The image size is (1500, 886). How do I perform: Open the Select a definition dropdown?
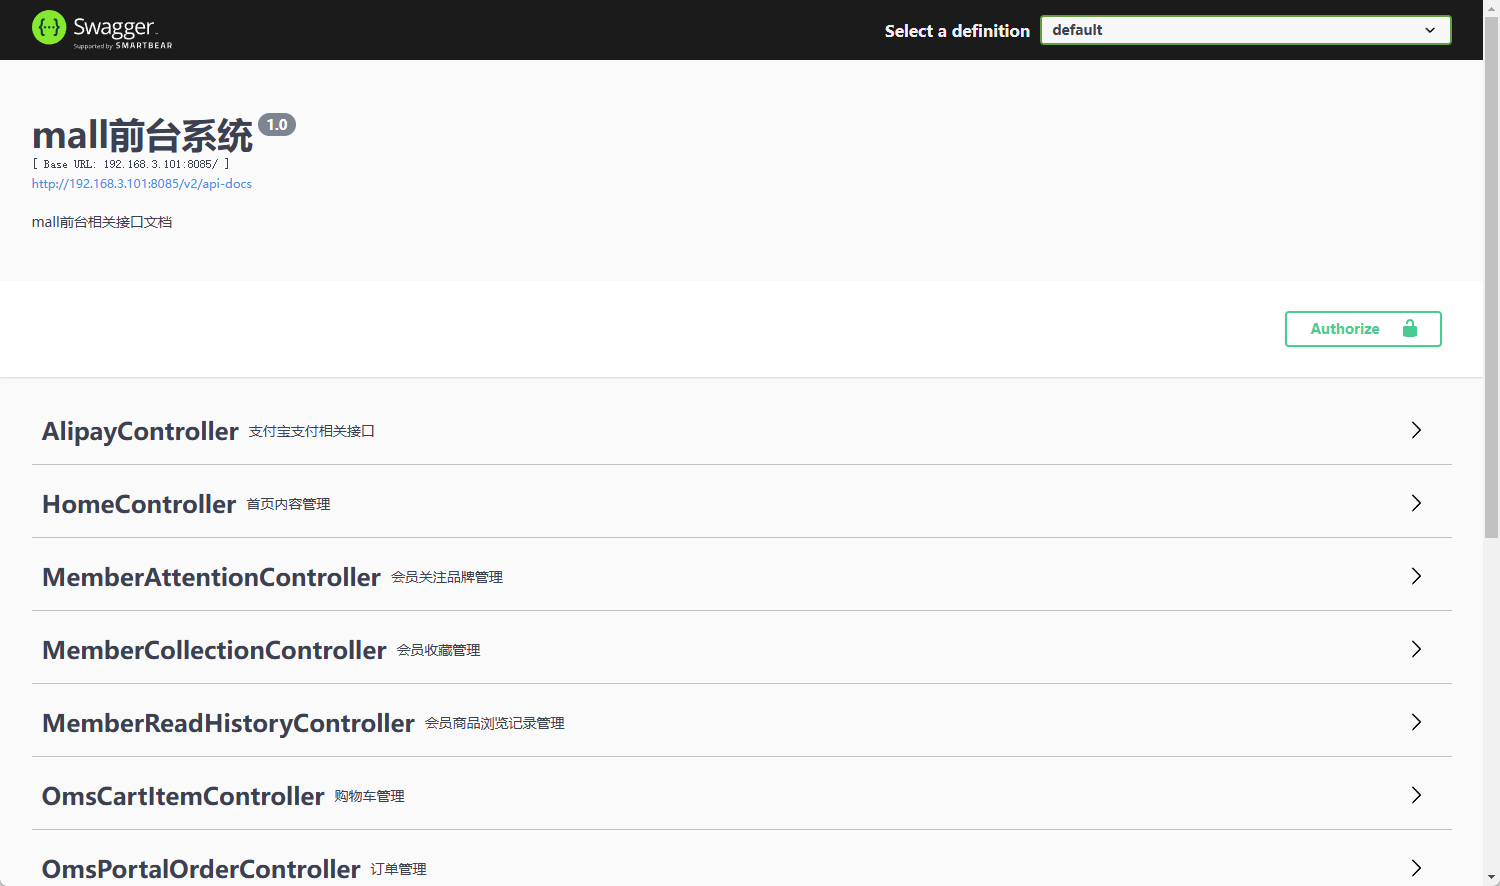point(1245,30)
